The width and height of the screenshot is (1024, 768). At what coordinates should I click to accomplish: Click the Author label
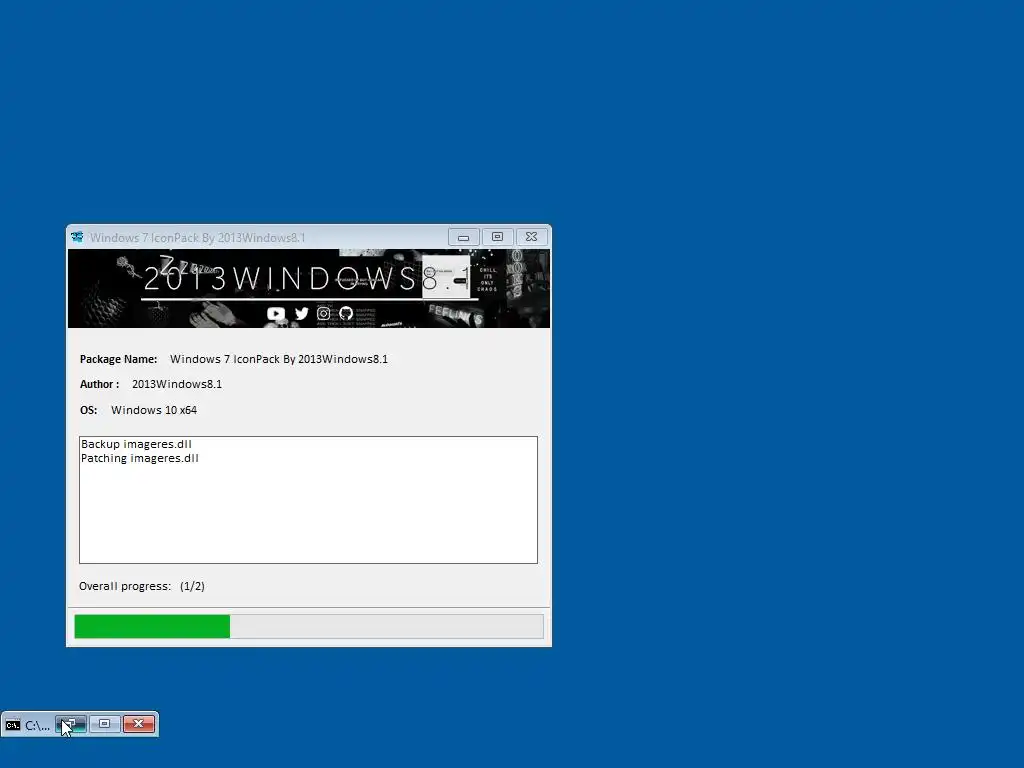coord(99,384)
